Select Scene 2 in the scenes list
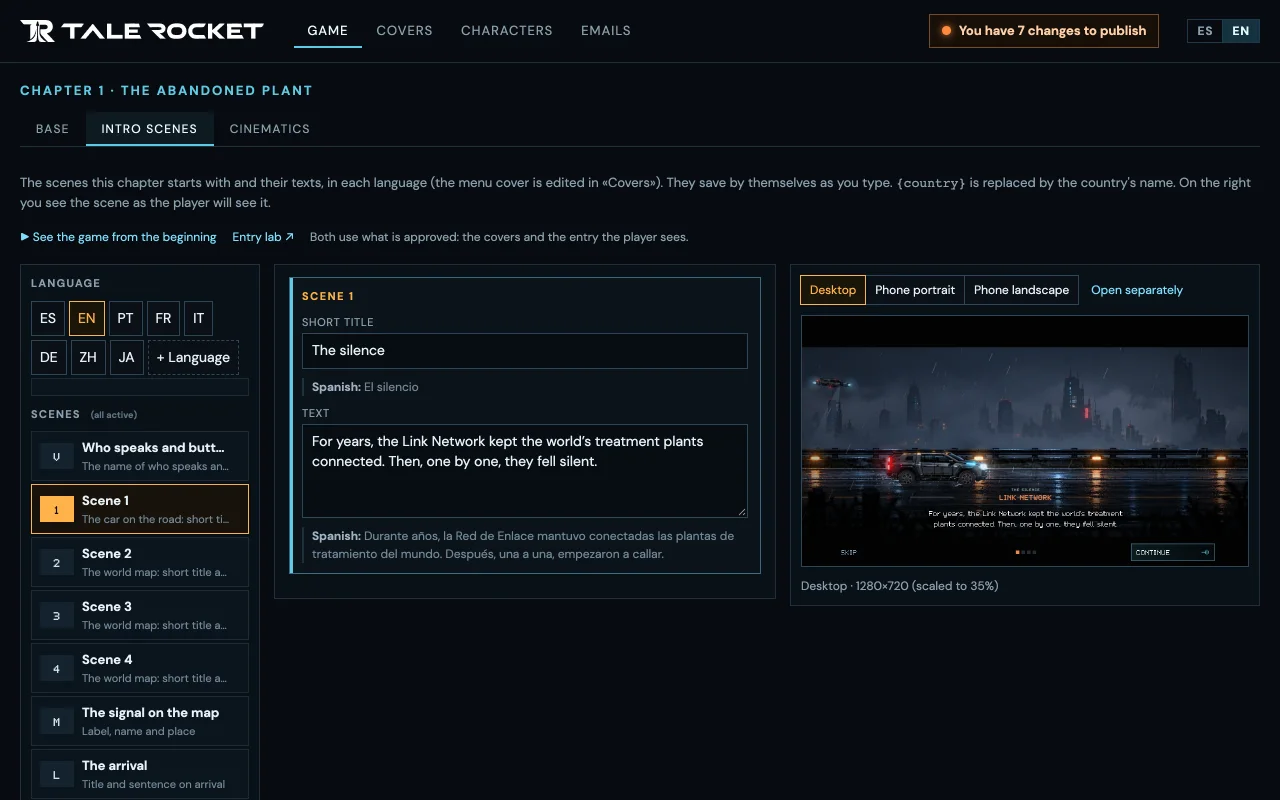This screenshot has width=1280, height=800. click(x=140, y=562)
